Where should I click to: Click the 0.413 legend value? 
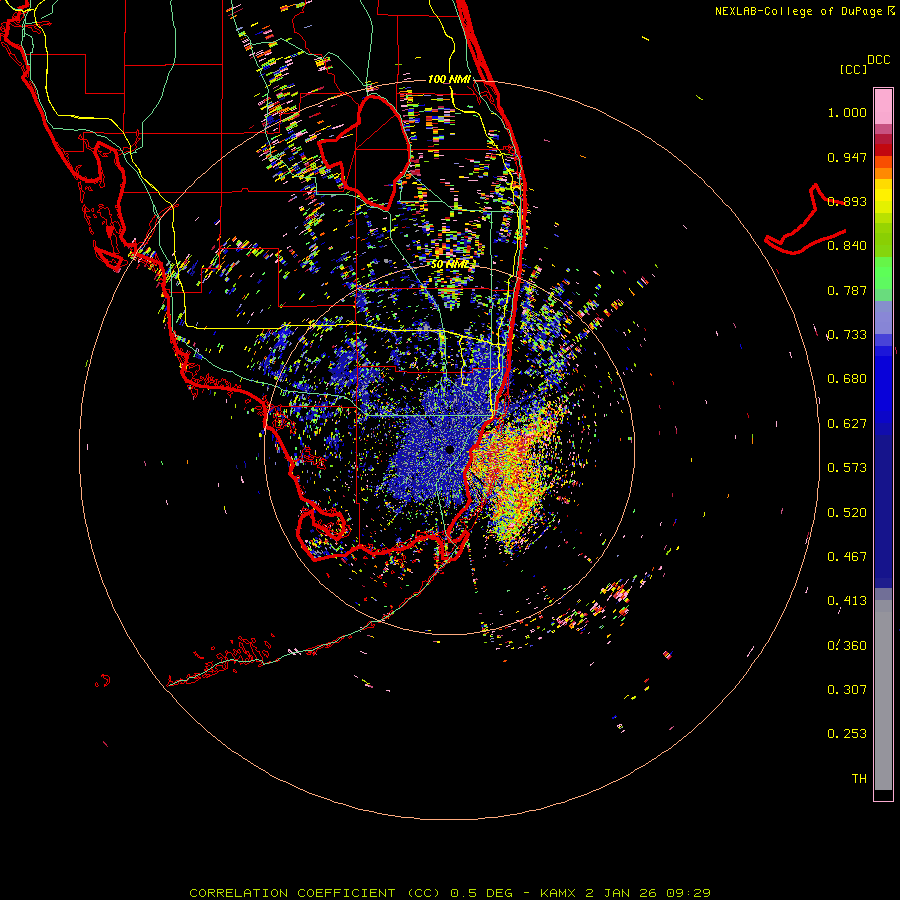847,601
